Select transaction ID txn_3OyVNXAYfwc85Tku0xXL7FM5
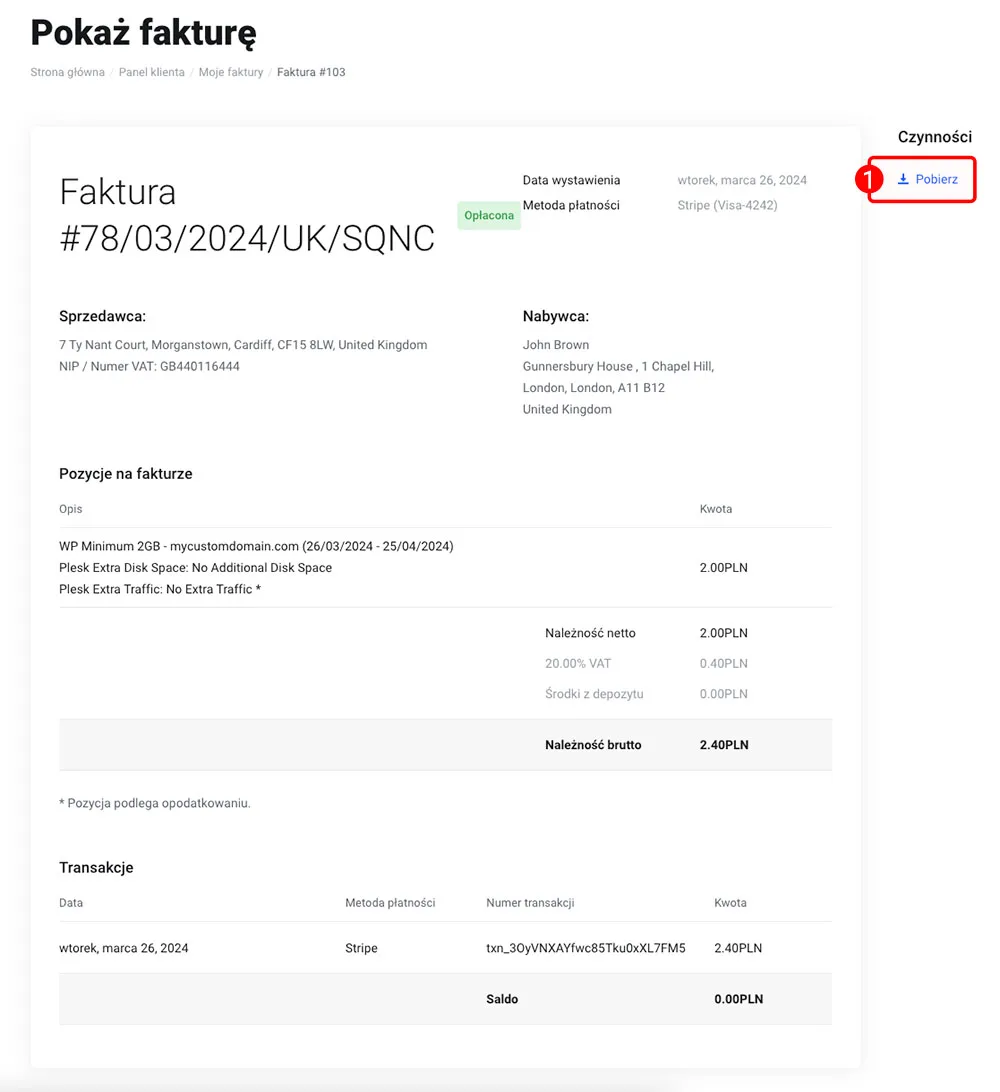Image resolution: width=1000 pixels, height=1092 pixels. pyautogui.click(x=586, y=948)
